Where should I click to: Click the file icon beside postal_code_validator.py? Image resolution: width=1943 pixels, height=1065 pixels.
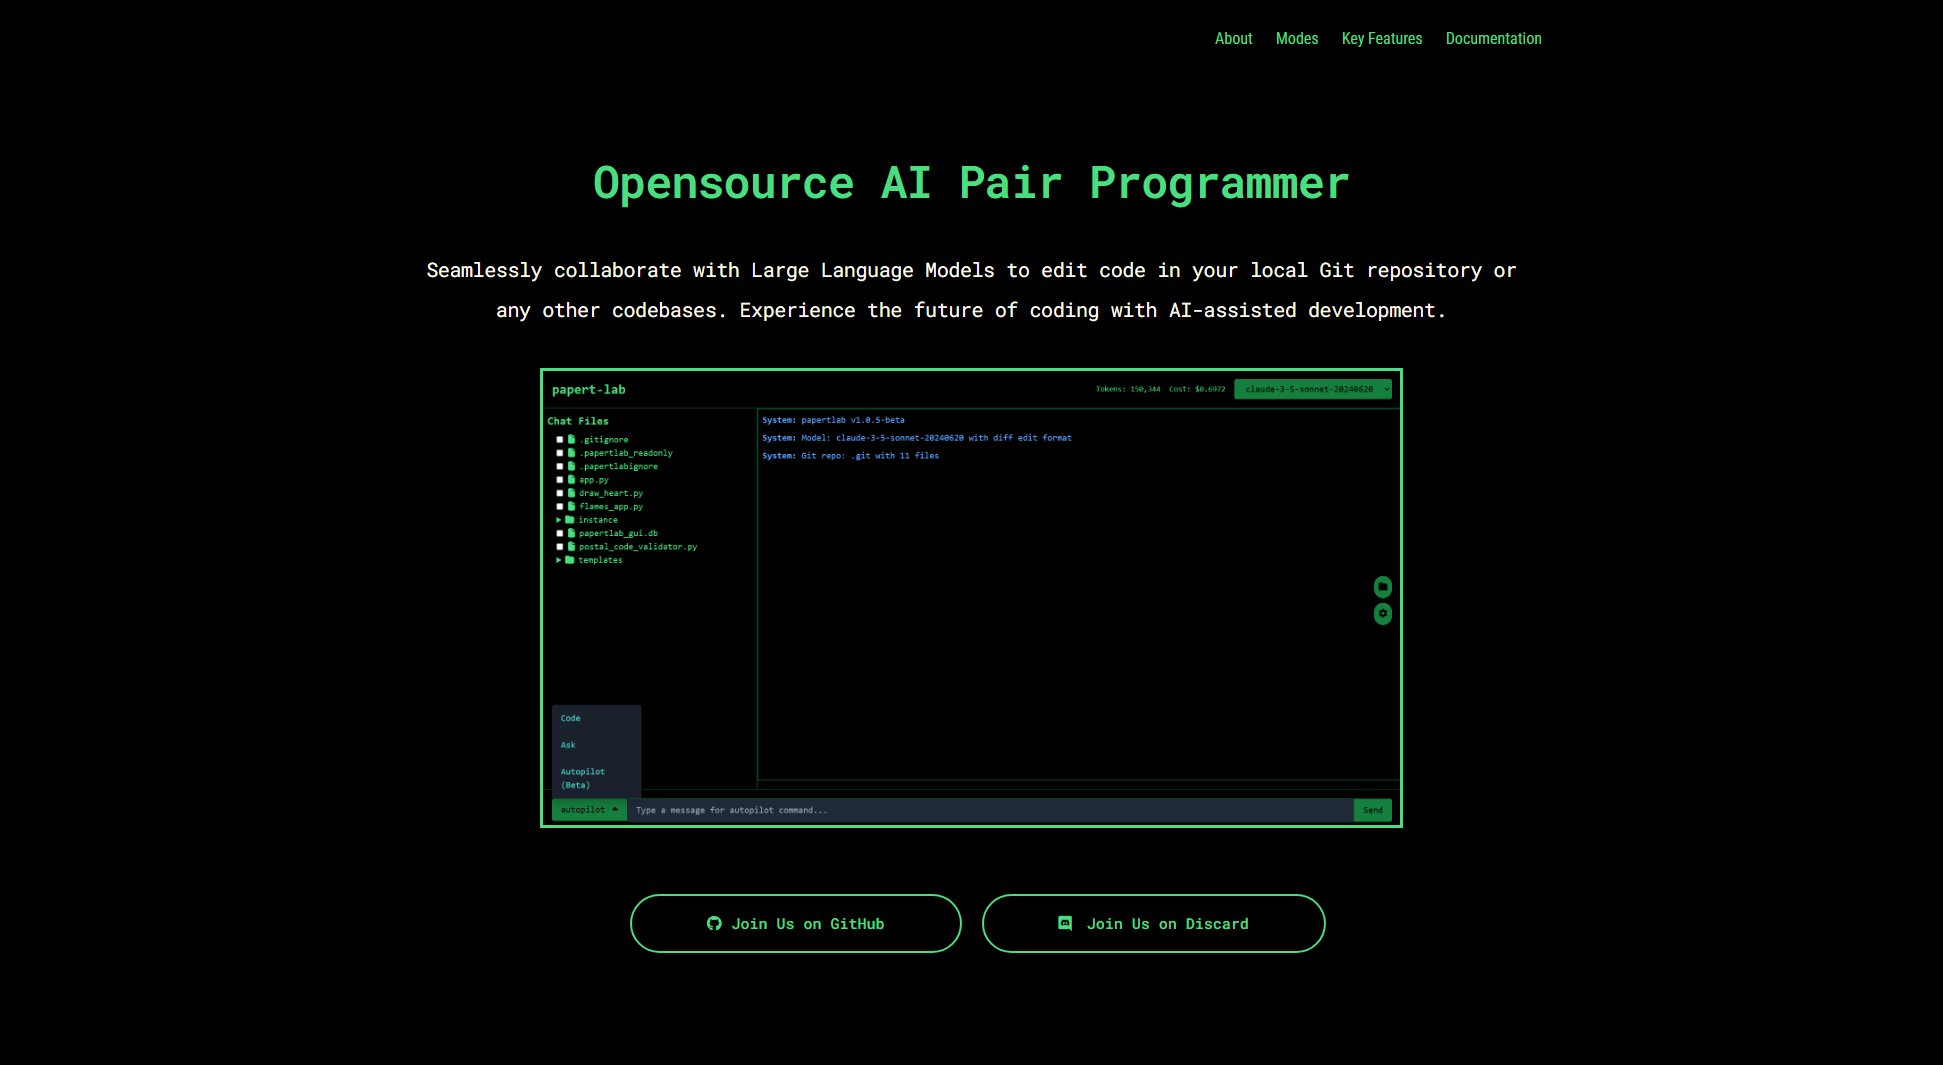tap(572, 547)
